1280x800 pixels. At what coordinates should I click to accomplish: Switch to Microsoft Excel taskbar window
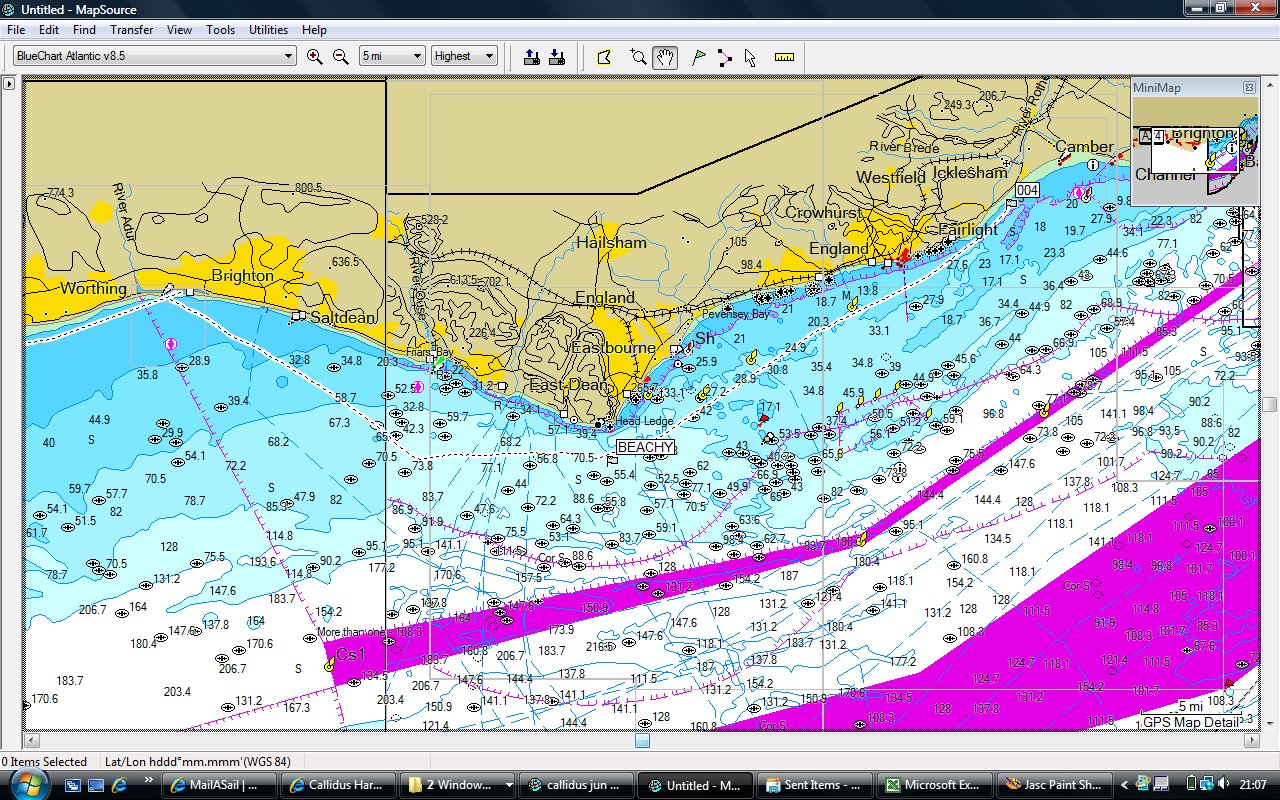[x=936, y=785]
